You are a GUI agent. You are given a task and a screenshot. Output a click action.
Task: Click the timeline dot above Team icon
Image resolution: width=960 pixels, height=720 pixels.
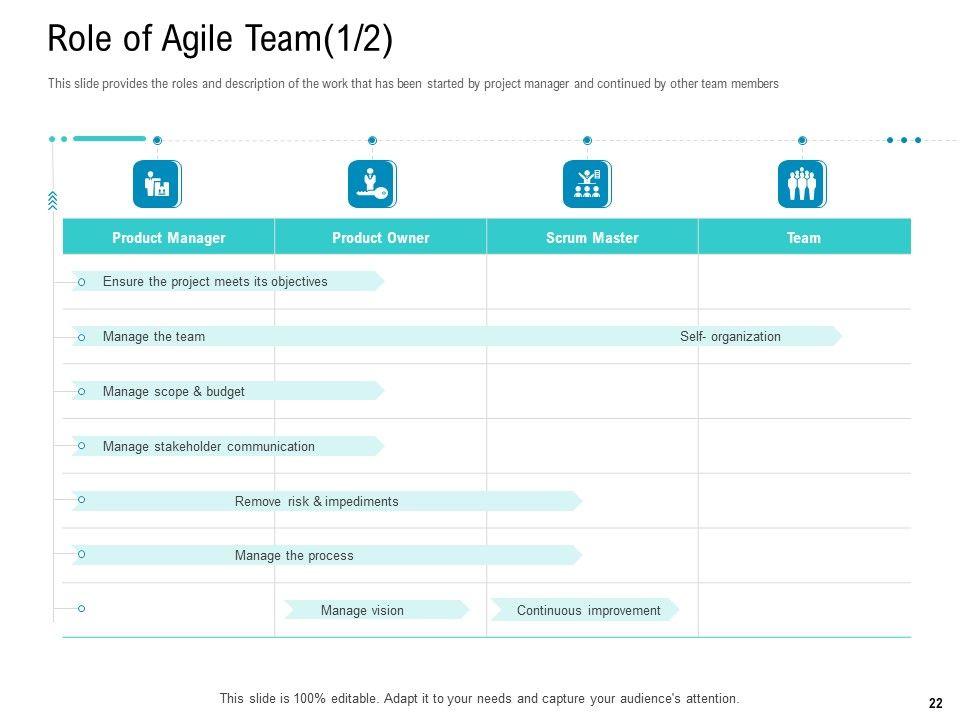pos(802,141)
